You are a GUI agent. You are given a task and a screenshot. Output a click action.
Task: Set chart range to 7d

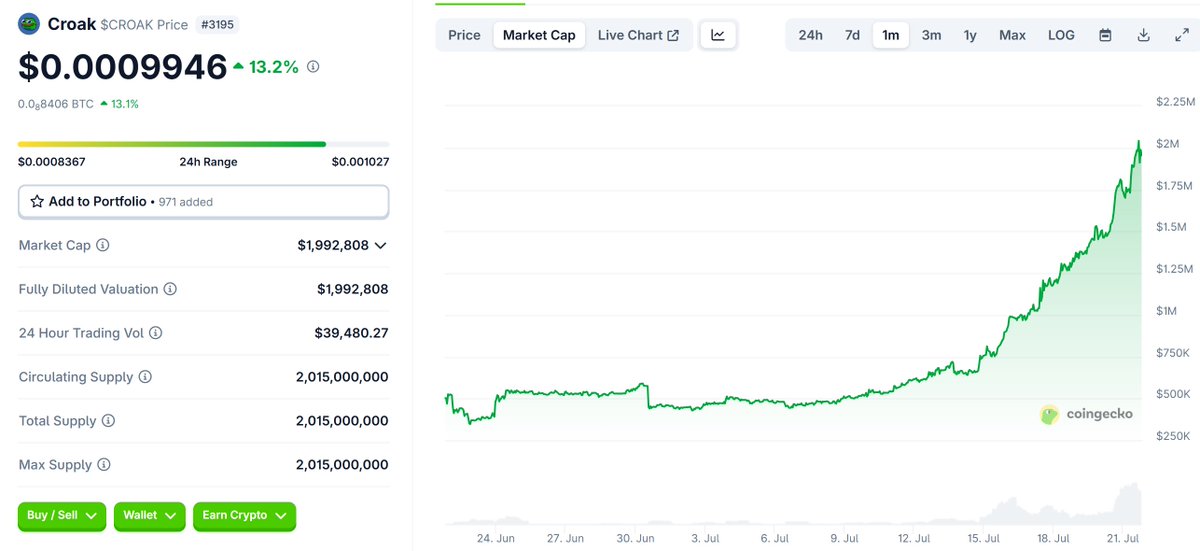[852, 35]
